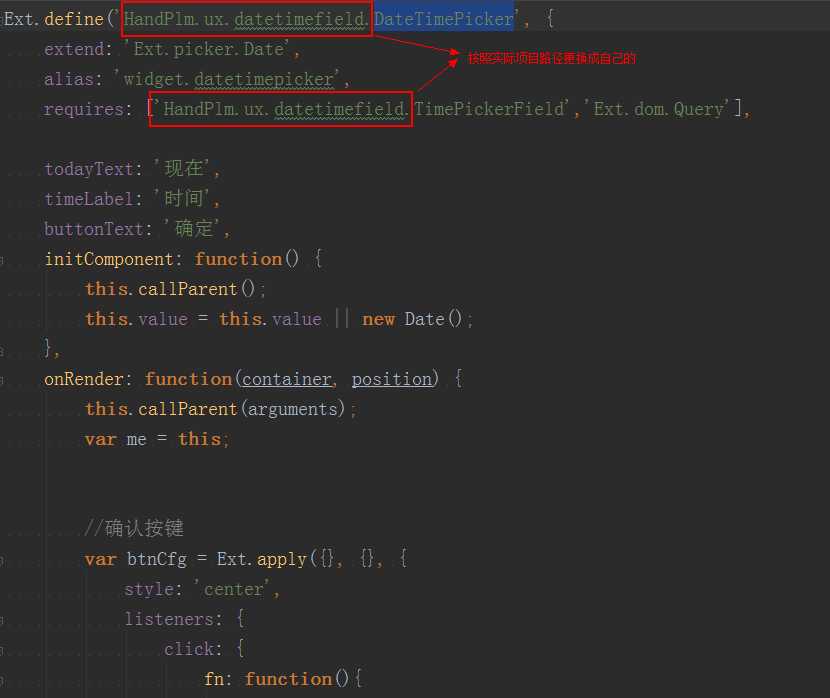Click the 'listeners:' property
The image size is (830, 698).
[x=174, y=619]
